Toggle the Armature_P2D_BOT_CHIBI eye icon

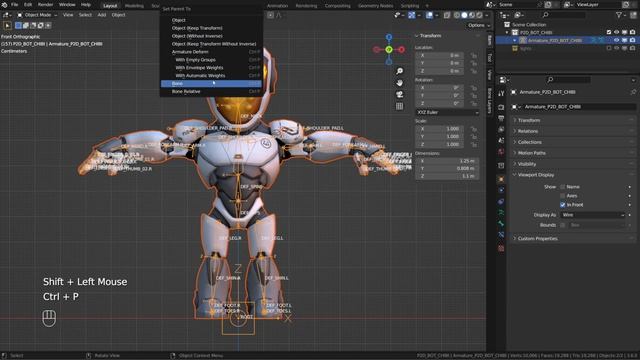point(616,40)
